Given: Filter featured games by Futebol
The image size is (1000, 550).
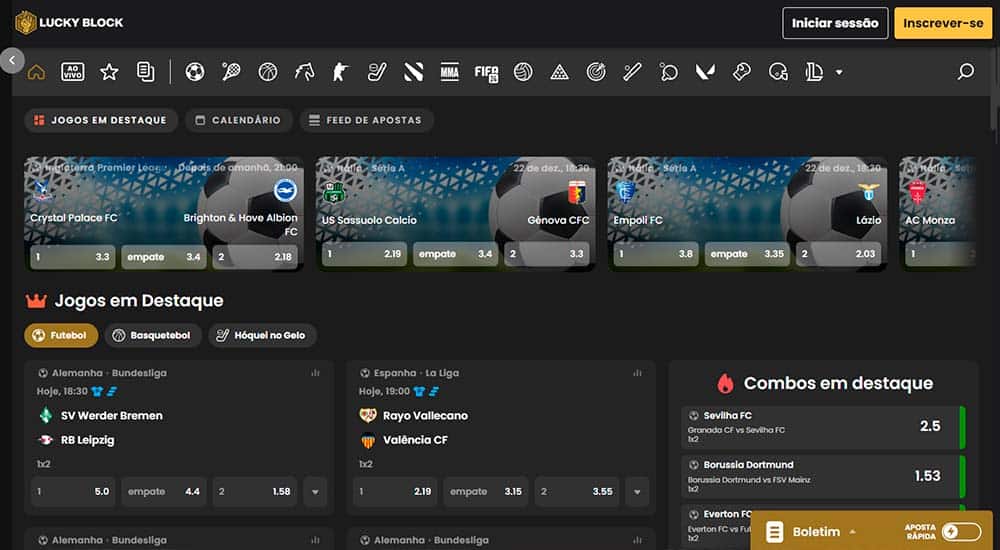Looking at the screenshot, I should point(61,336).
